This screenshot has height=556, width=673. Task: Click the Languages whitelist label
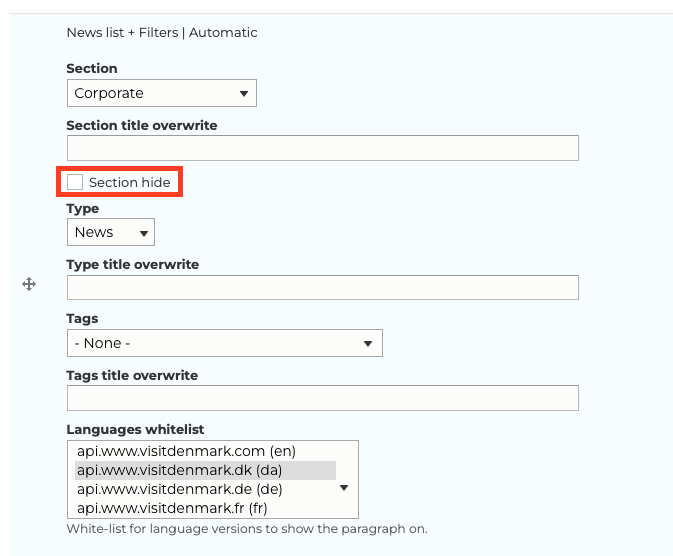[135, 429]
